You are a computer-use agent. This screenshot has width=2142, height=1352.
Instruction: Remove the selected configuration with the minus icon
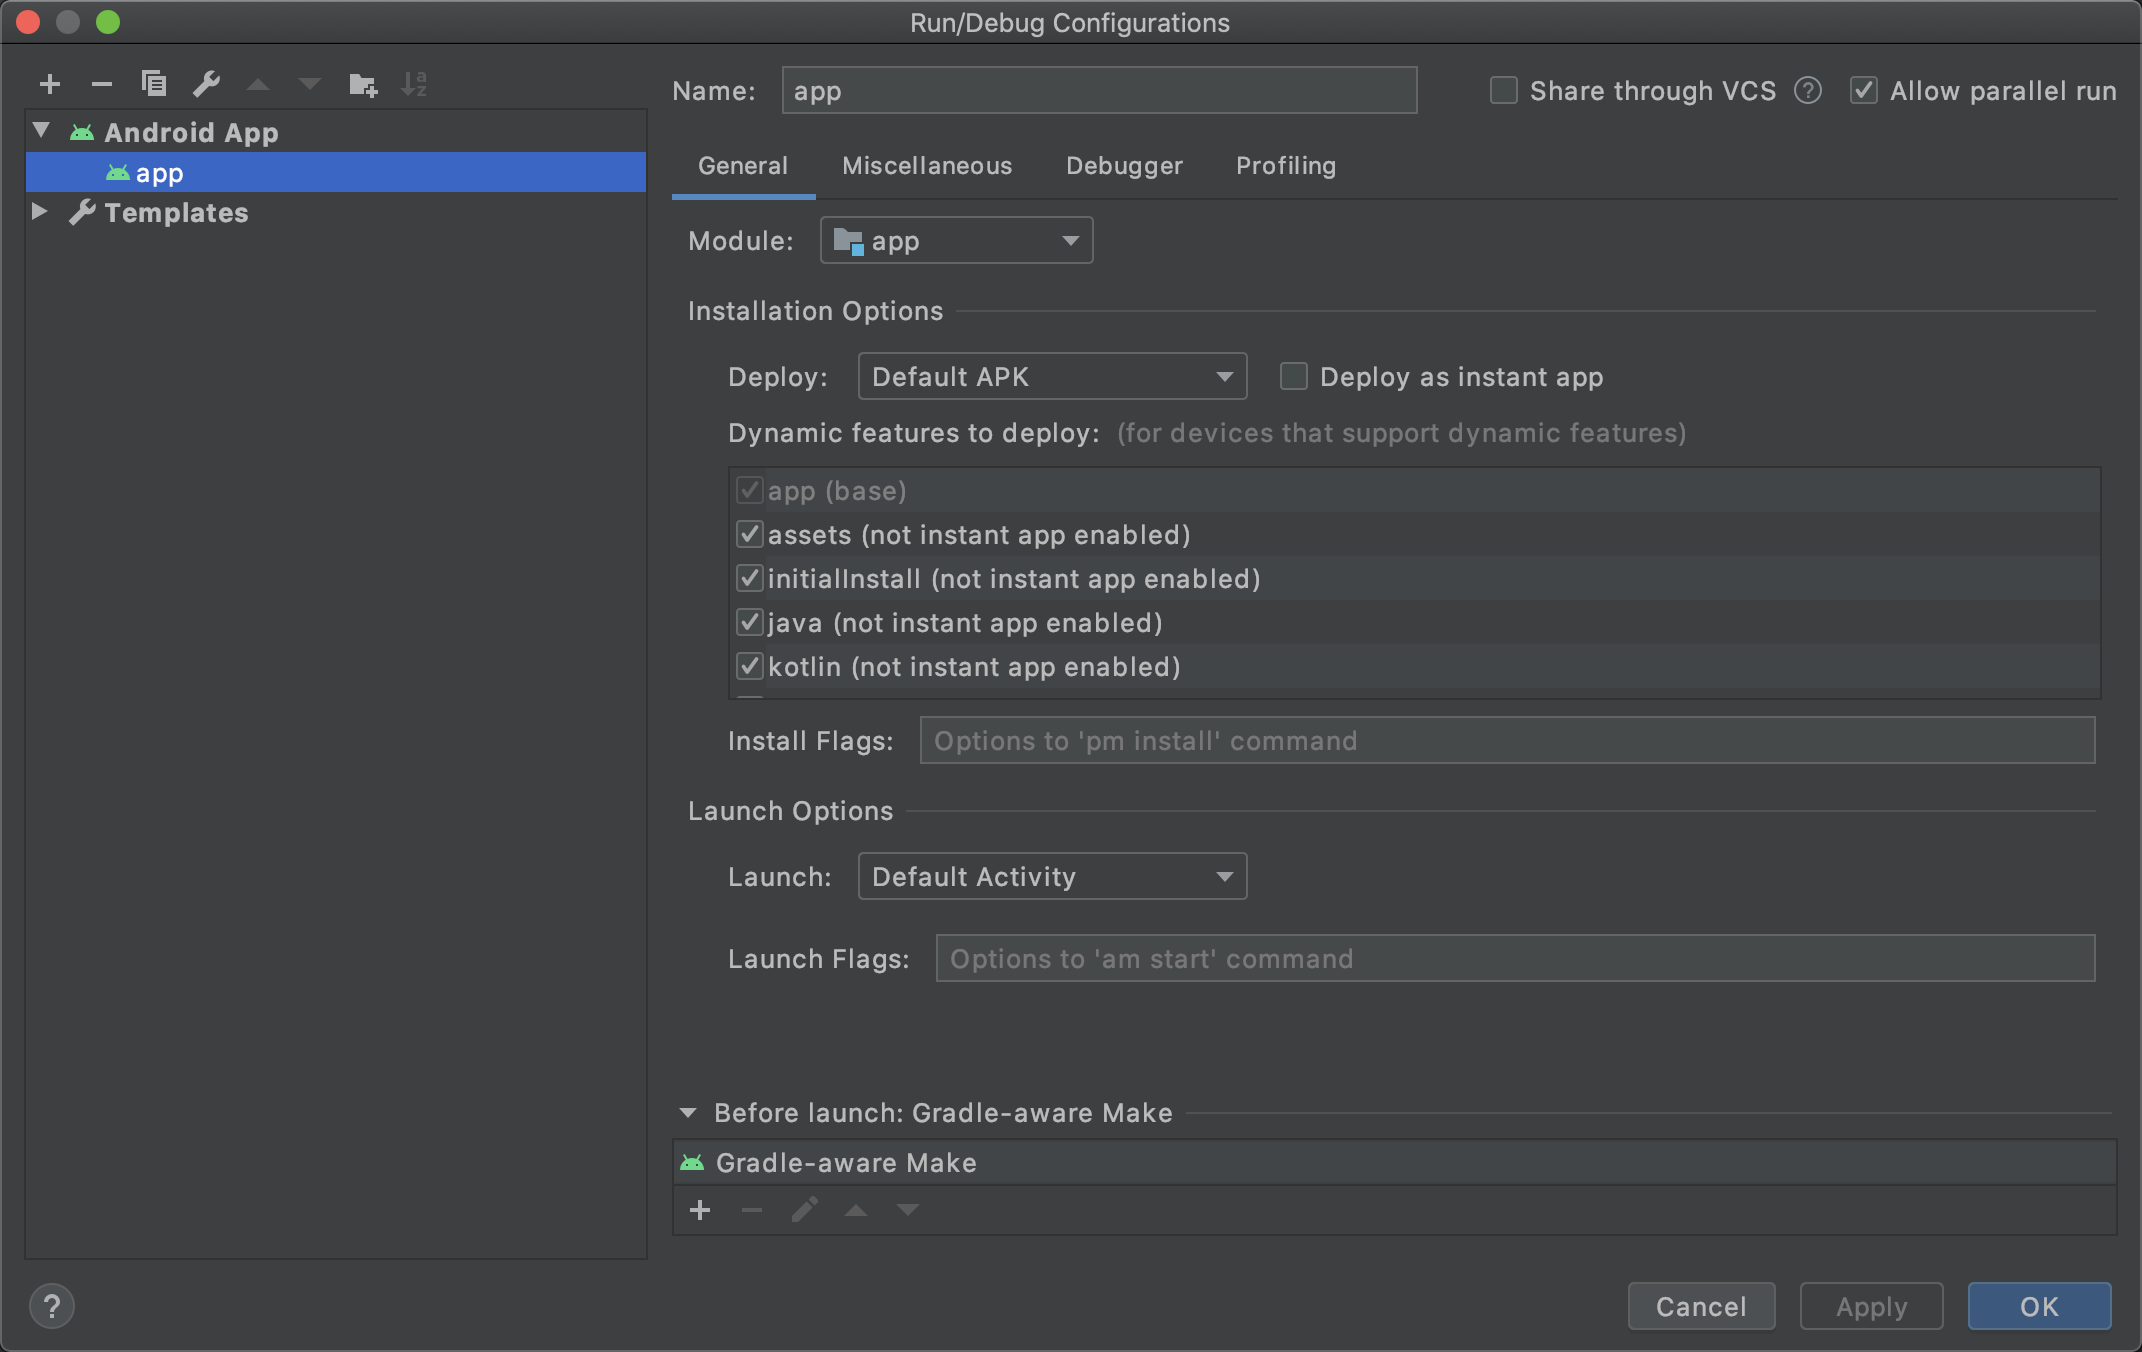click(101, 85)
